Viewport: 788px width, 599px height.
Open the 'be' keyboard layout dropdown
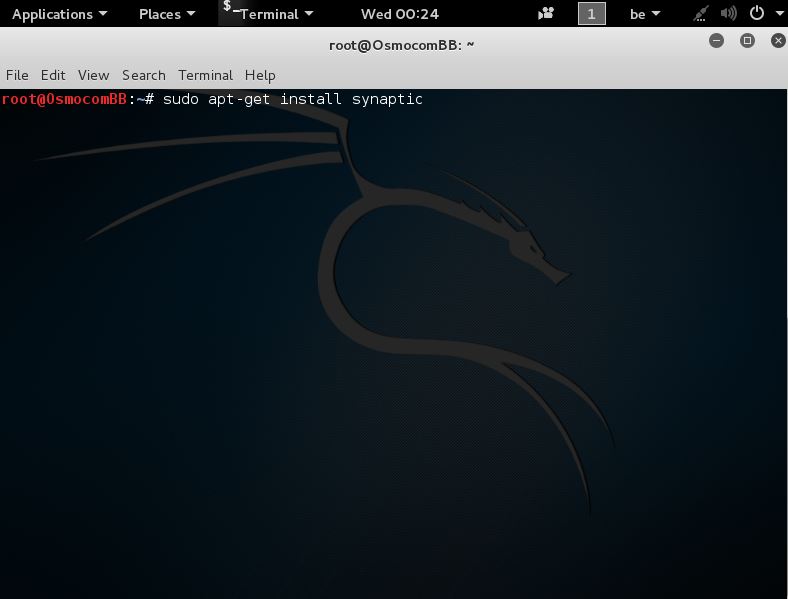pos(645,14)
